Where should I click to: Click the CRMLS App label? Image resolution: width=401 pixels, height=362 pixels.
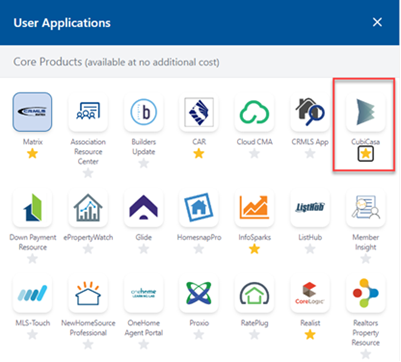tap(310, 142)
